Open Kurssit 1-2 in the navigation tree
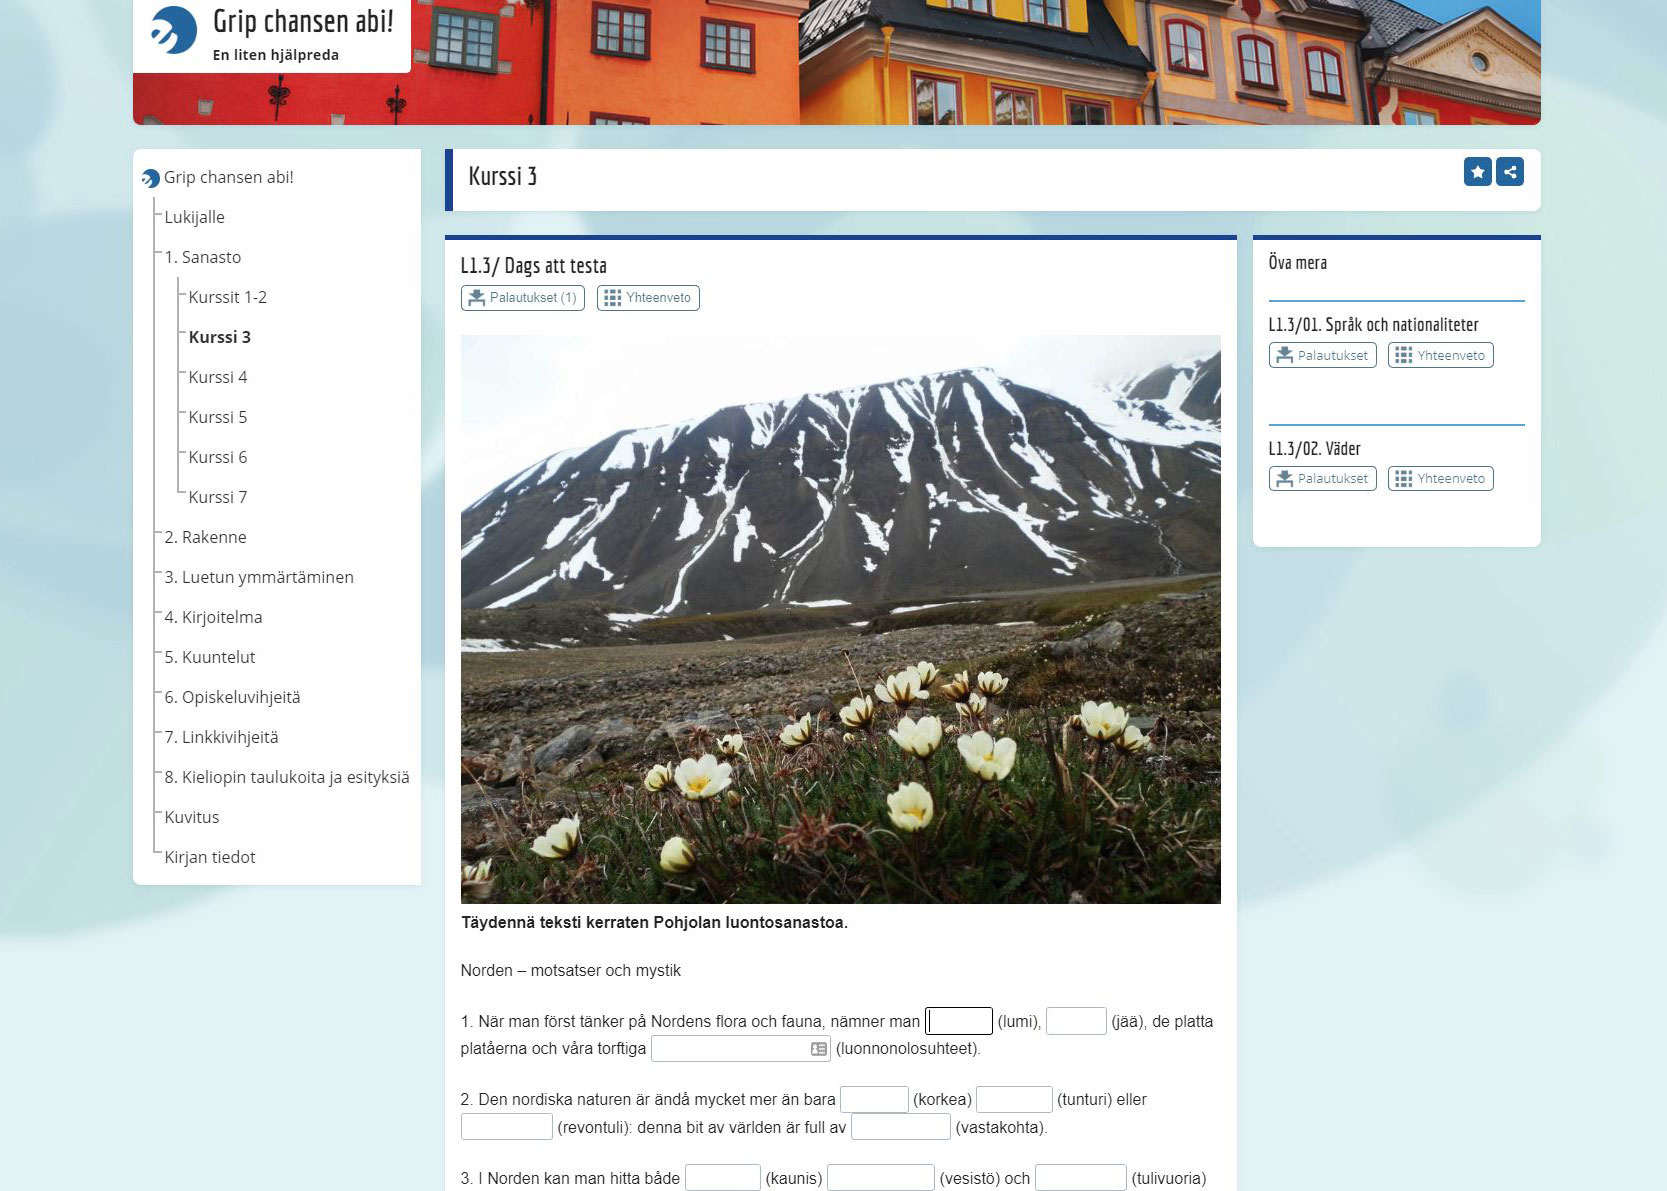The width and height of the screenshot is (1667, 1191). tap(228, 297)
